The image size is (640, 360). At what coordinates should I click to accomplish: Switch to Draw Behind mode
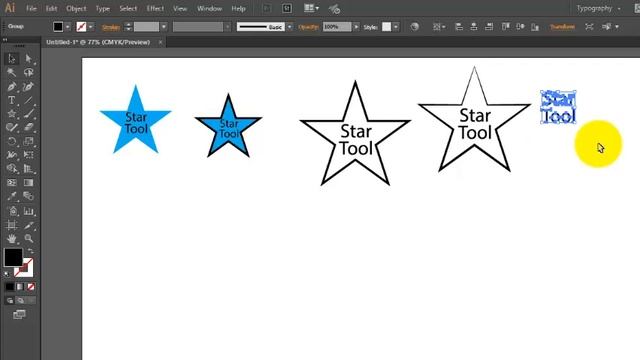pyautogui.click(x=20, y=301)
